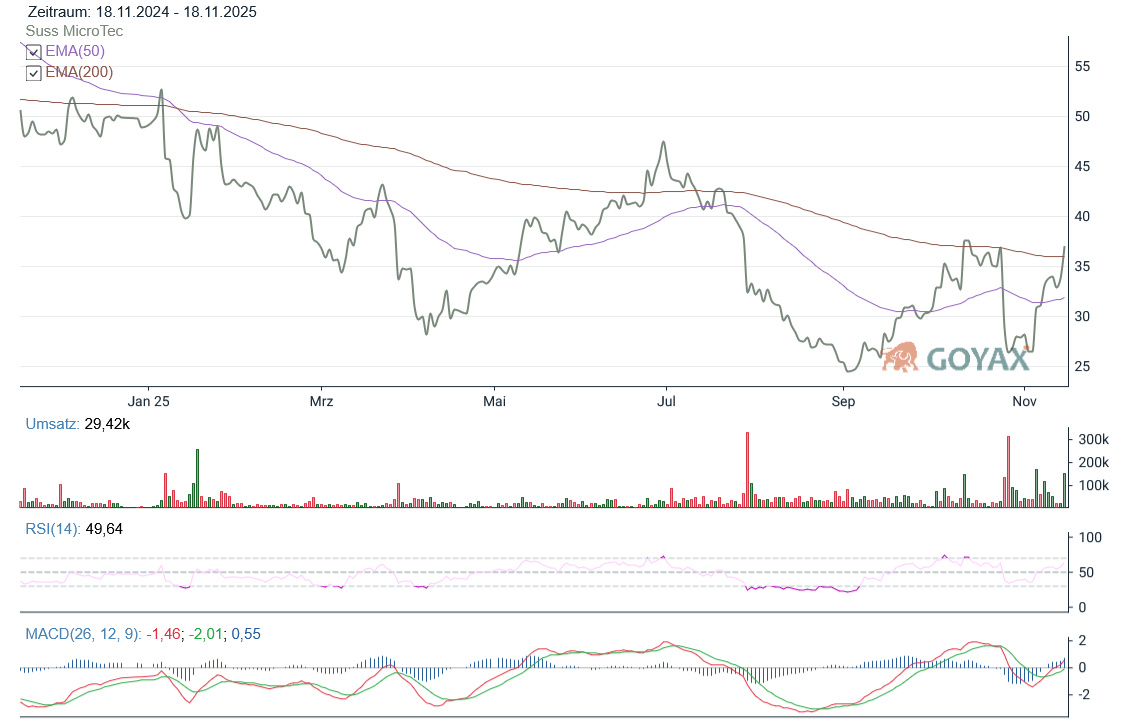The width and height of the screenshot is (1140, 722).
Task: Click the Nov x-axis marker
Action: point(1023,402)
